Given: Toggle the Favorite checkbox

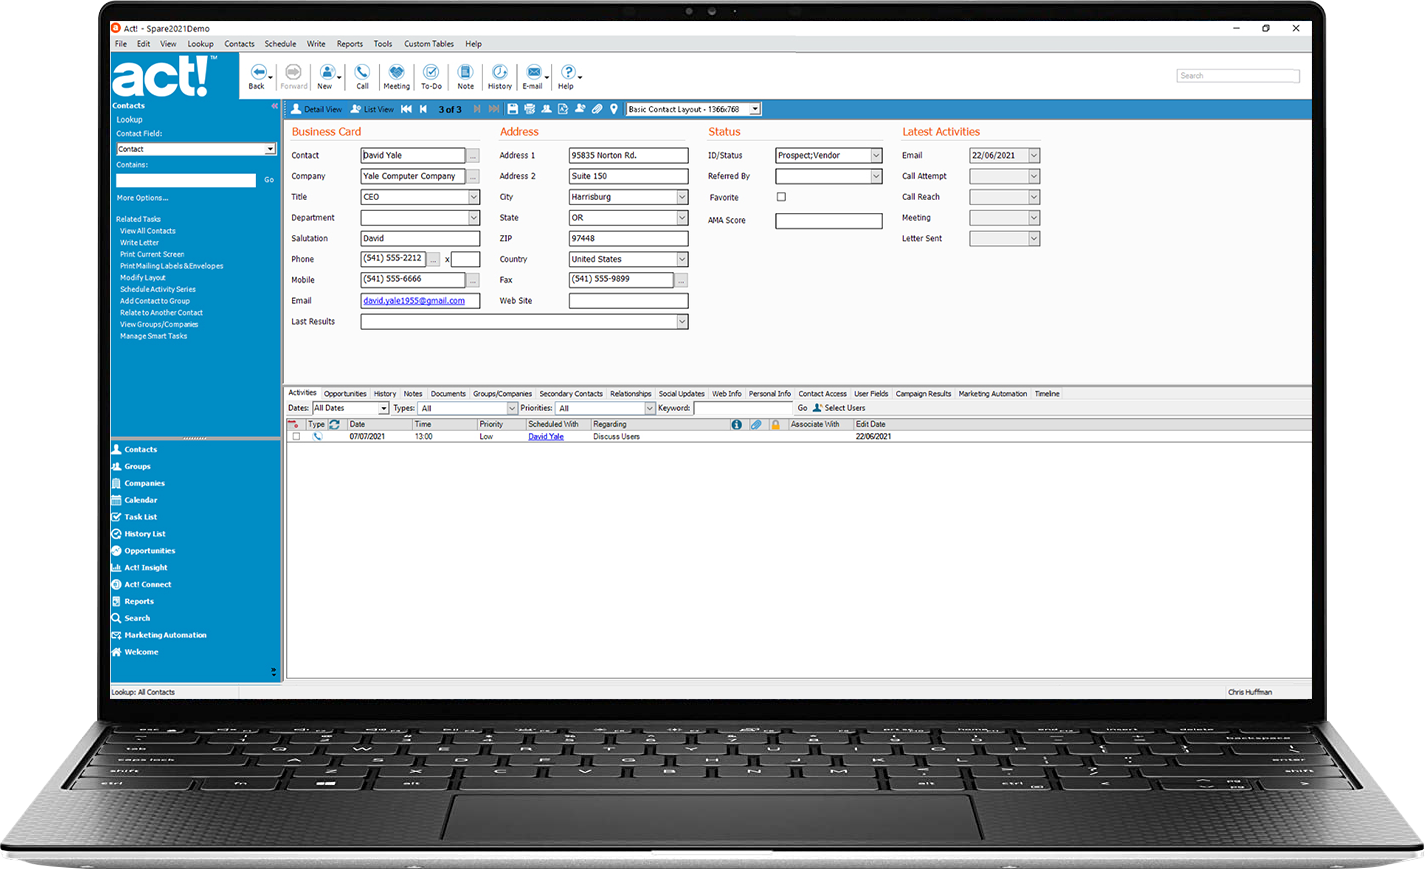Looking at the screenshot, I should pos(781,197).
